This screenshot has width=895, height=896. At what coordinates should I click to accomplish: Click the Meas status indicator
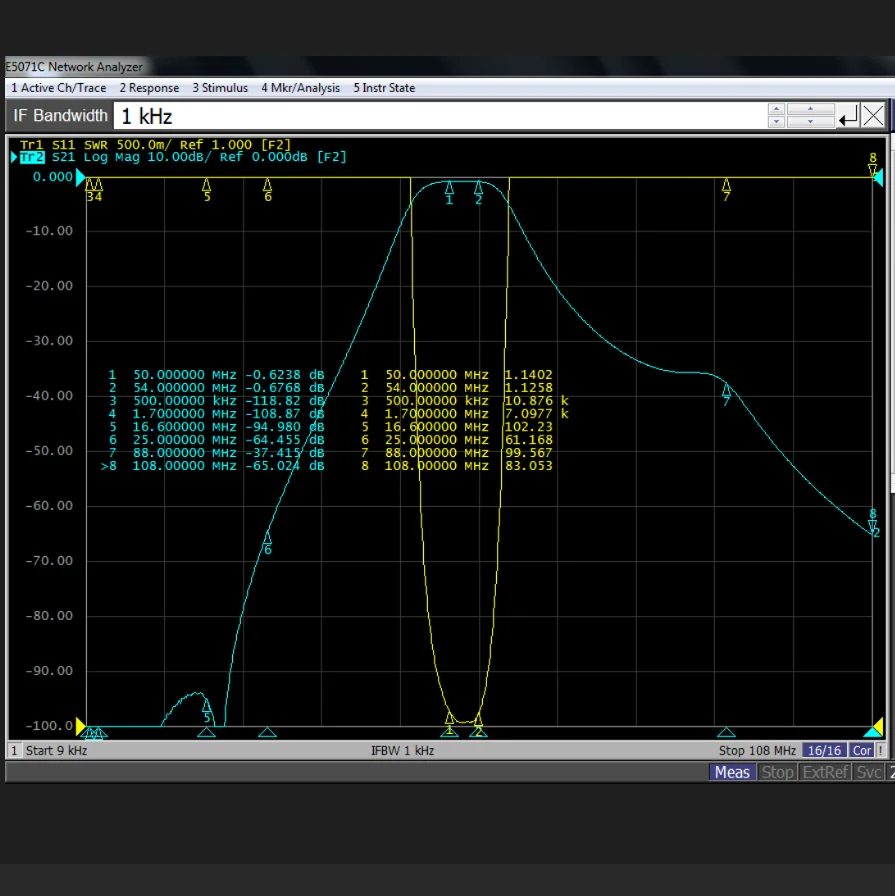[732, 772]
